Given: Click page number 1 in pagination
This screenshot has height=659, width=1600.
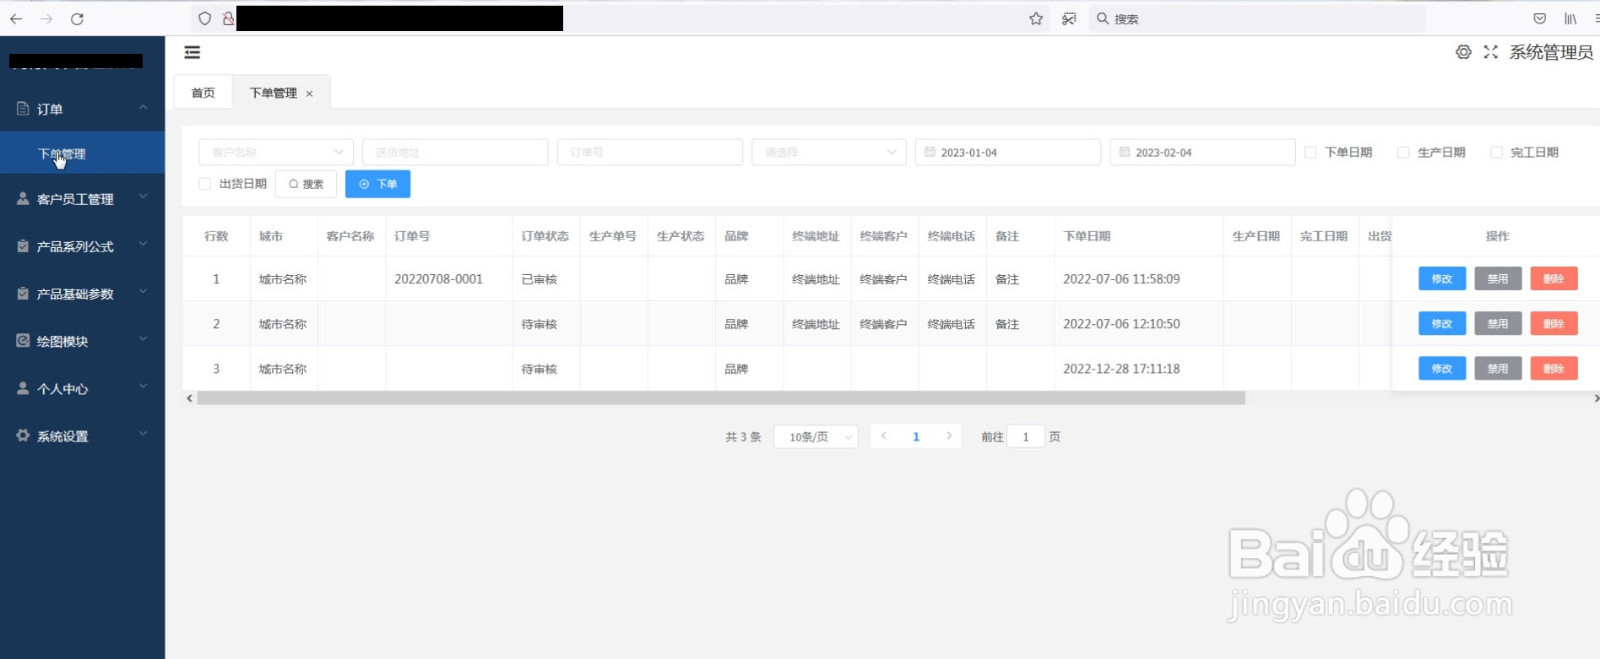Looking at the screenshot, I should [x=916, y=437].
